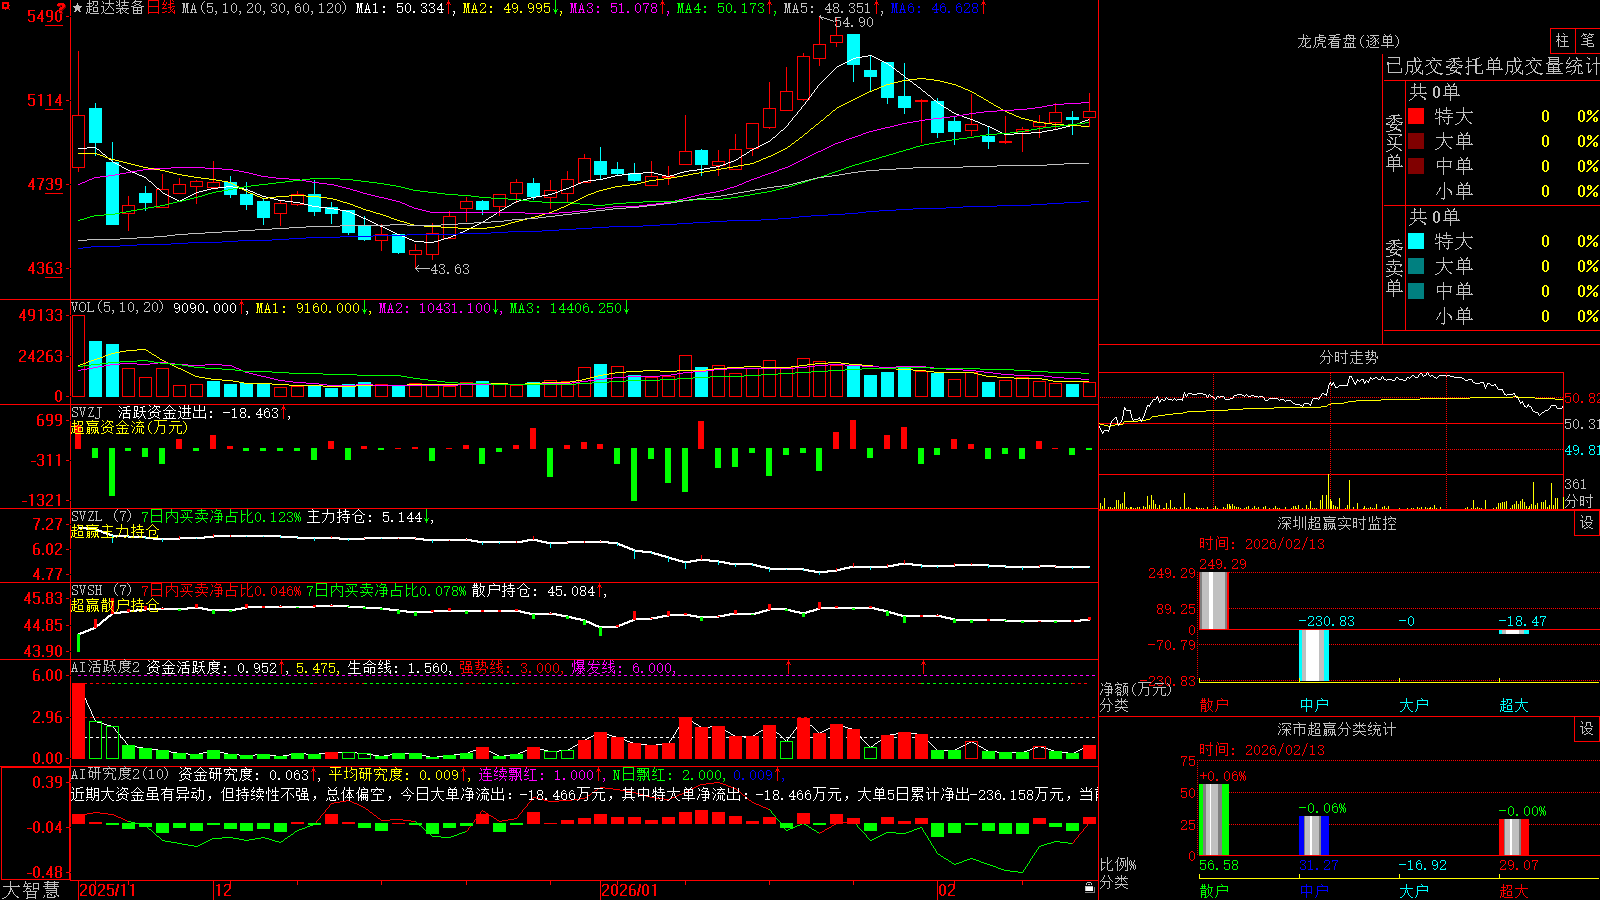Click the 散户 bar valued 249.29
Viewport: 1600px width, 900px height.
coord(1213,600)
